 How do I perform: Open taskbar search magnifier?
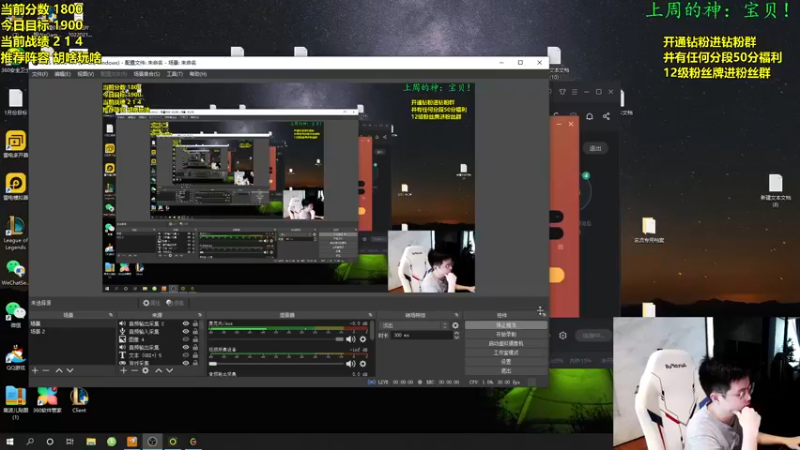click(30, 441)
